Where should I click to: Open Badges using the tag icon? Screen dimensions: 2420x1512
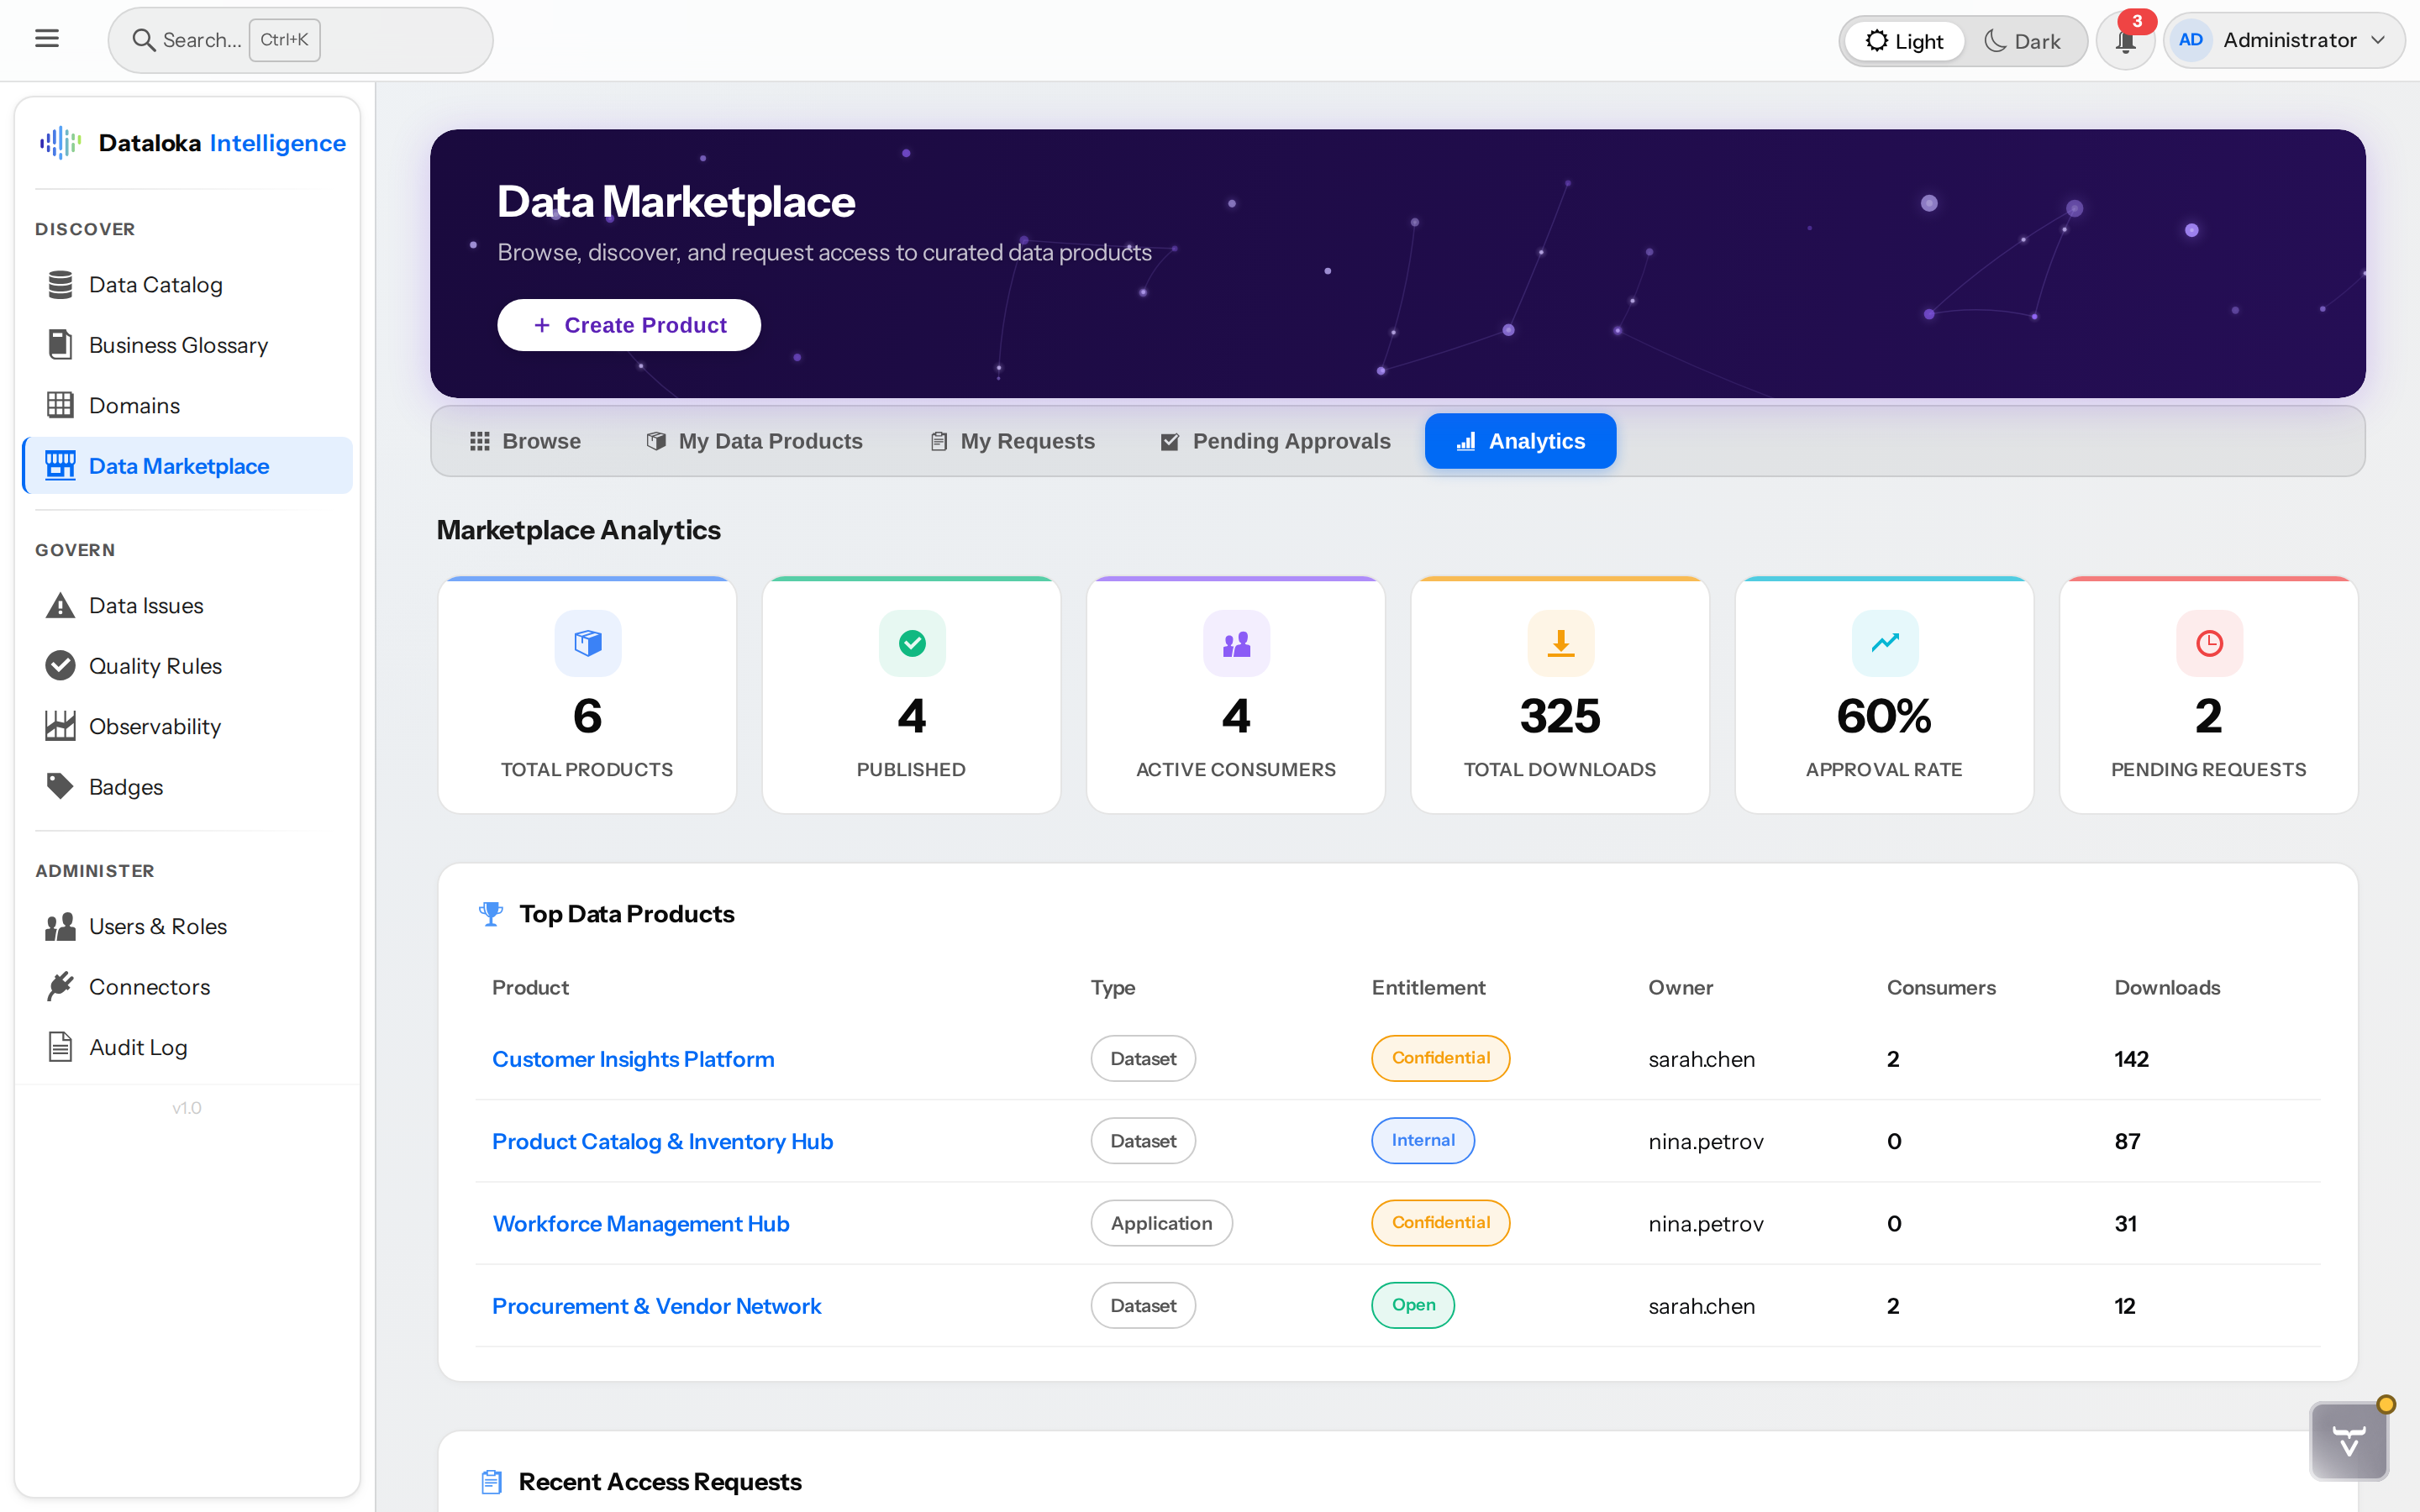tap(61, 786)
